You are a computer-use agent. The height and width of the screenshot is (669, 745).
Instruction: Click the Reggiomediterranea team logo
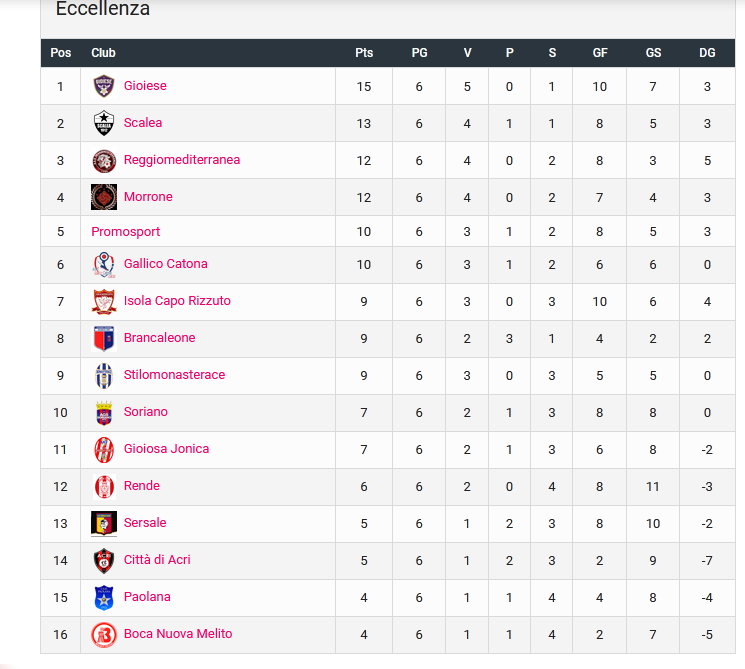click(x=104, y=161)
